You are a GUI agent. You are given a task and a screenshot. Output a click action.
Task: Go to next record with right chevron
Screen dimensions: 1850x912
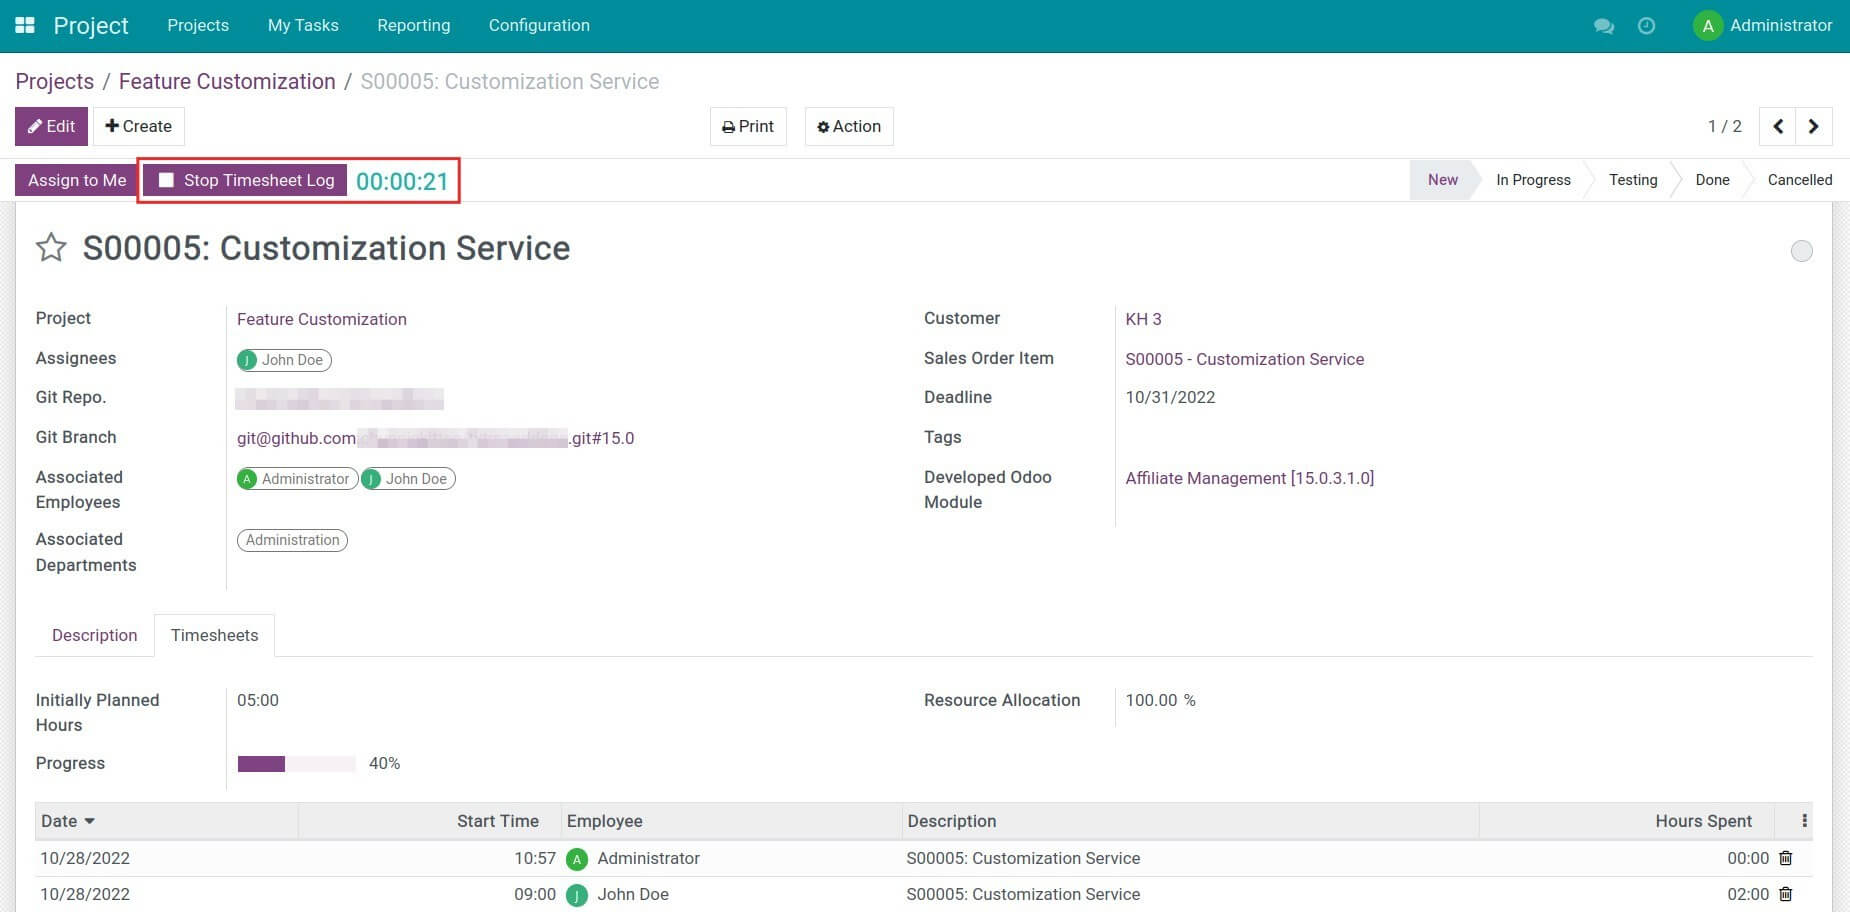[x=1814, y=126]
